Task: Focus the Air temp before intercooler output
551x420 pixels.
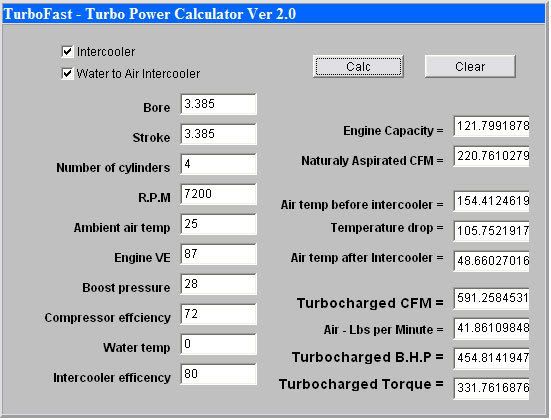Action: point(491,201)
